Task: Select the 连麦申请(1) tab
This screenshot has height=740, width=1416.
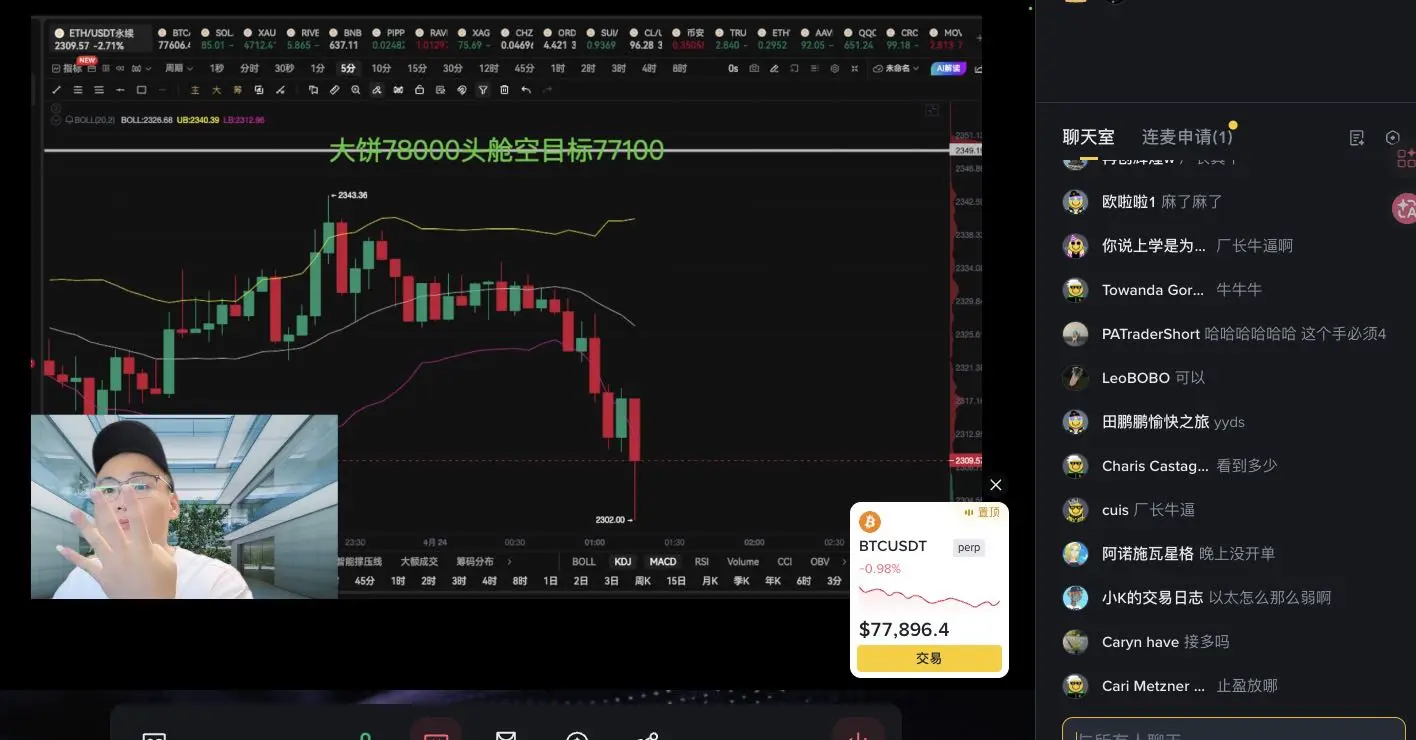Action: pos(1187,137)
